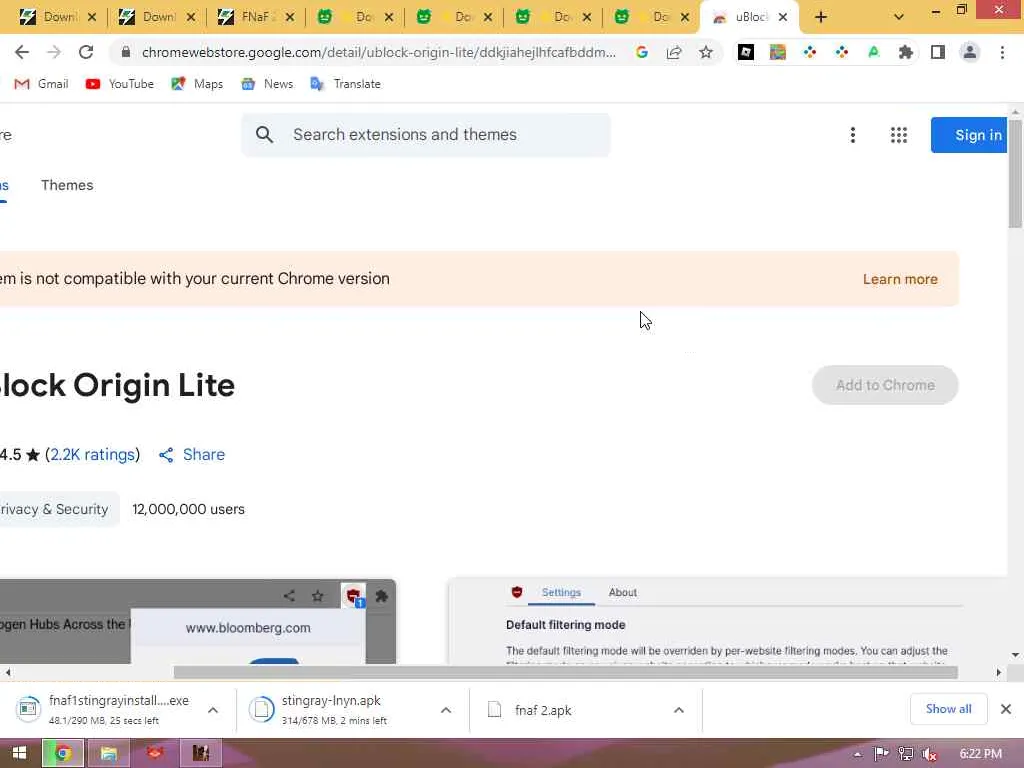This screenshot has height=768, width=1024.
Task: Open the Chrome profile avatar
Action: pos(970,52)
